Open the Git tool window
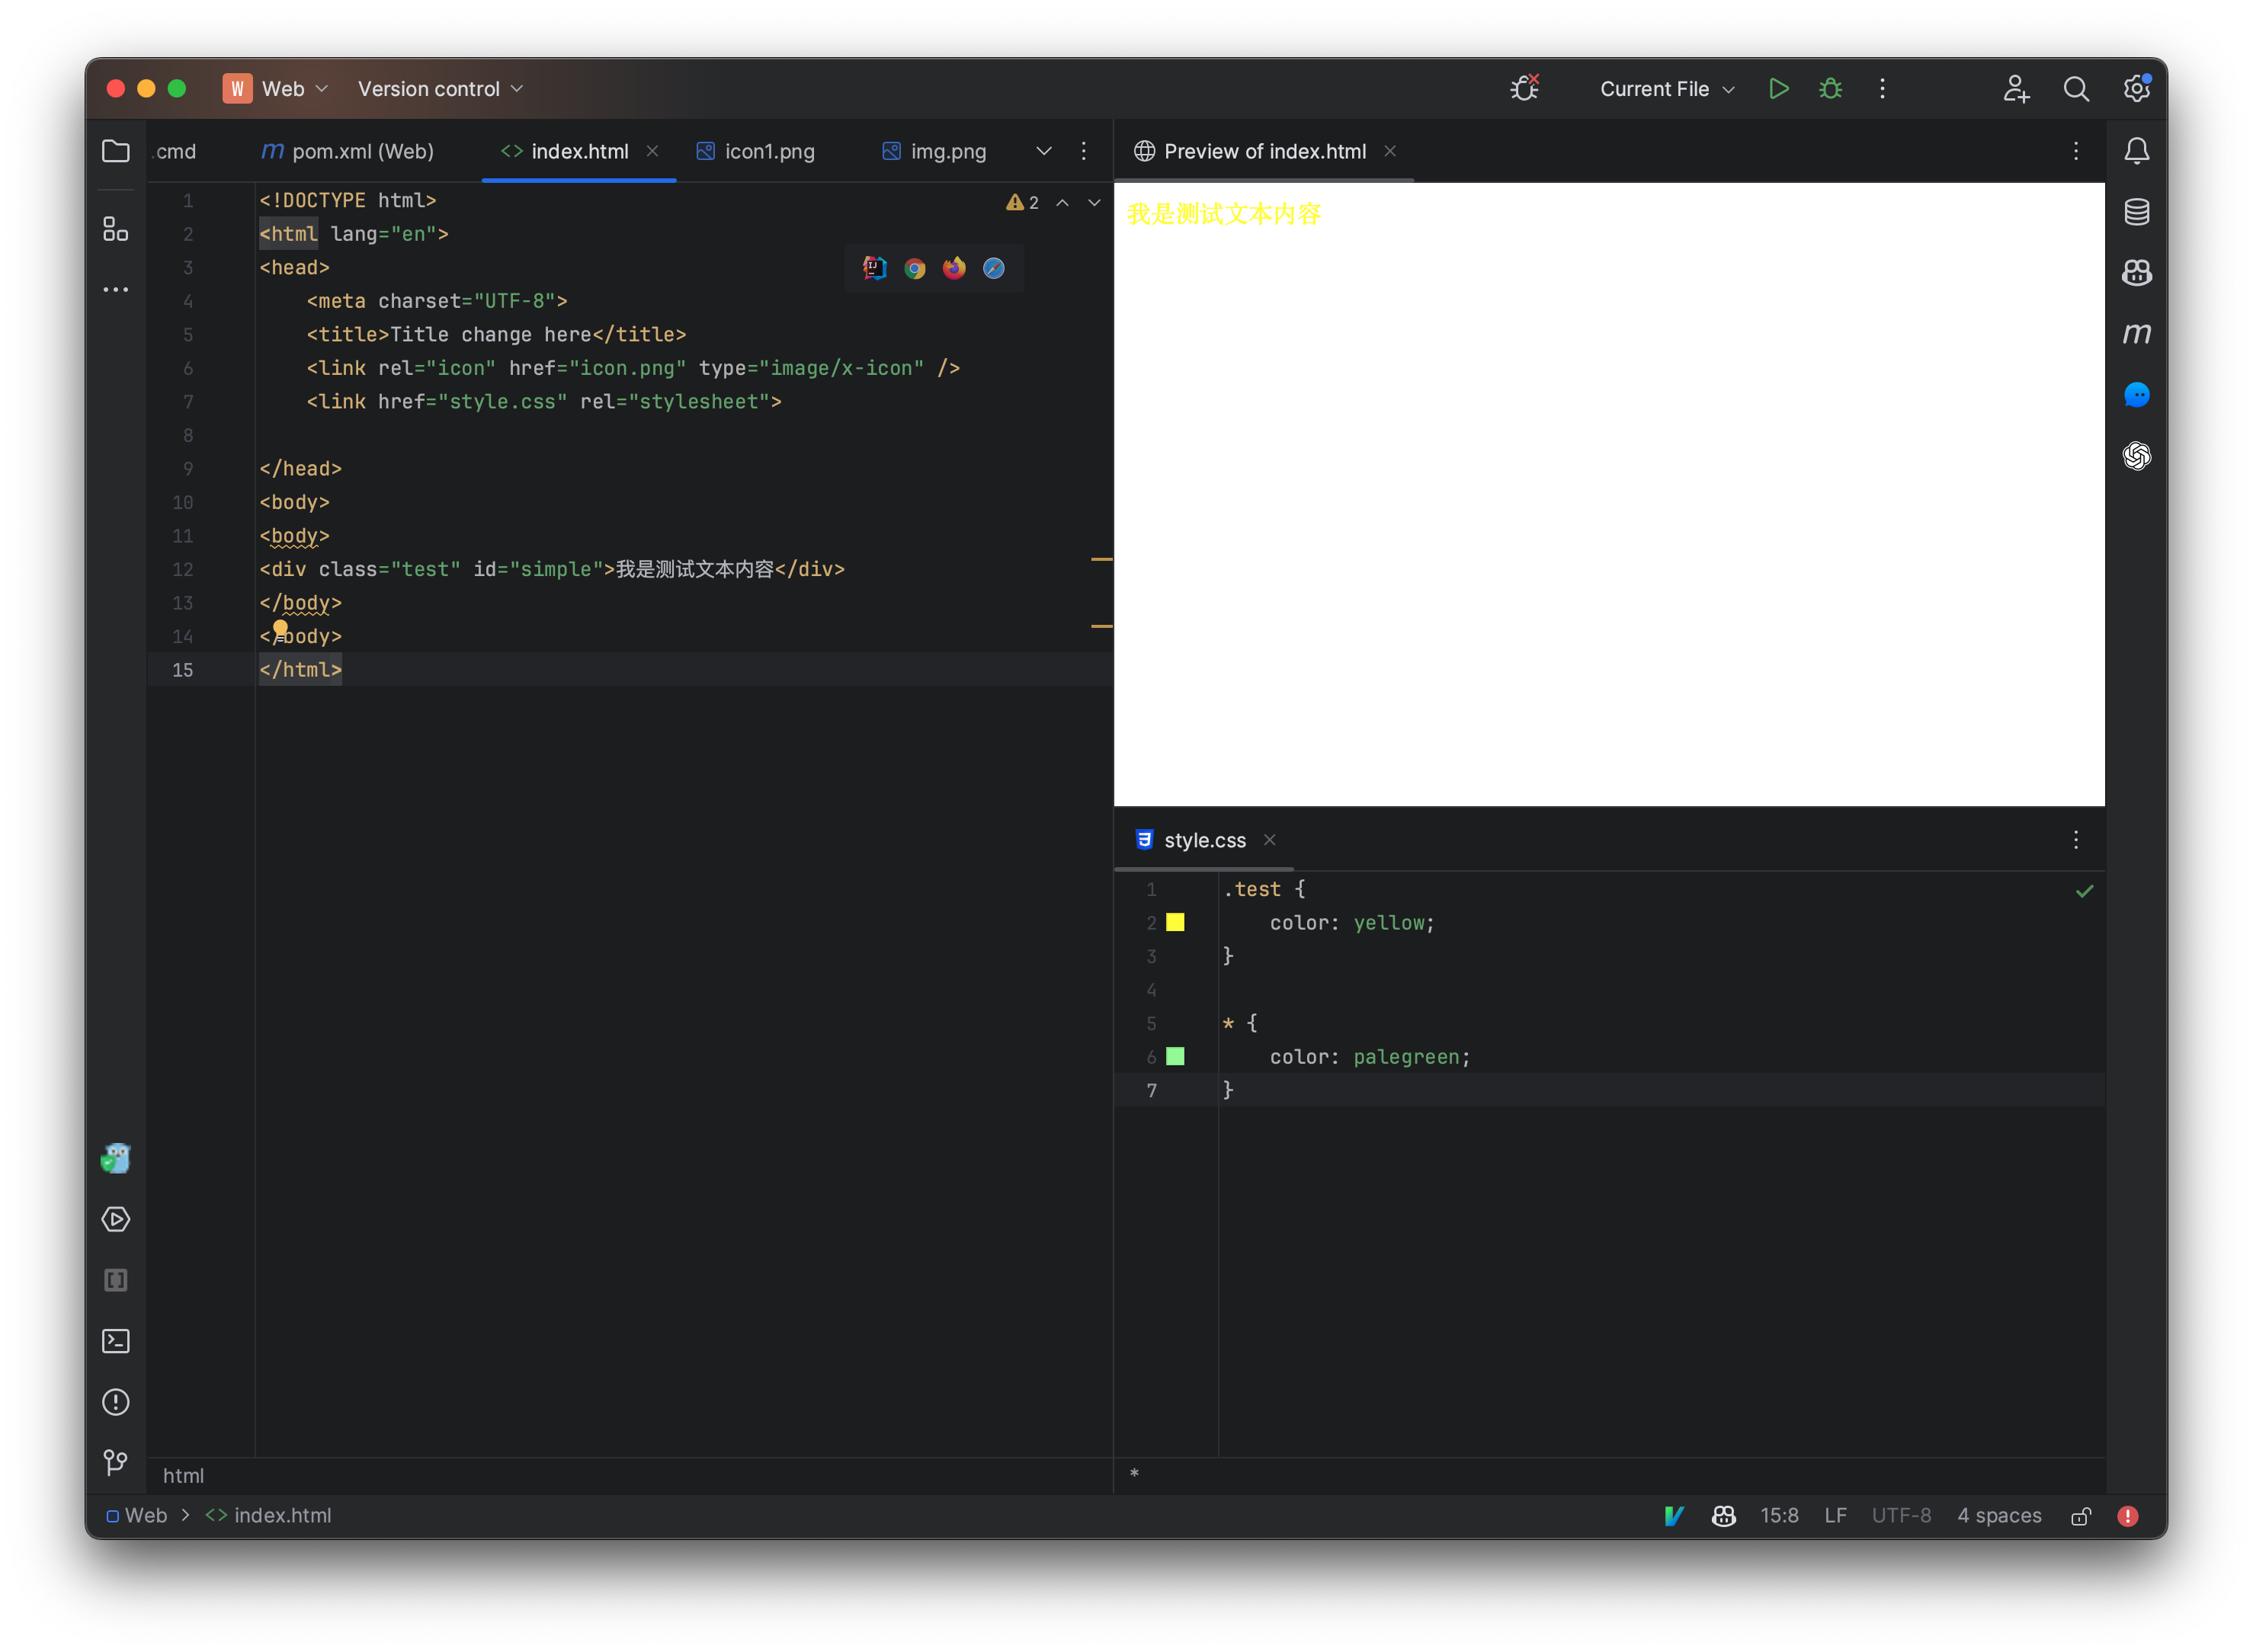This screenshot has width=2253, height=1652. [115, 1463]
